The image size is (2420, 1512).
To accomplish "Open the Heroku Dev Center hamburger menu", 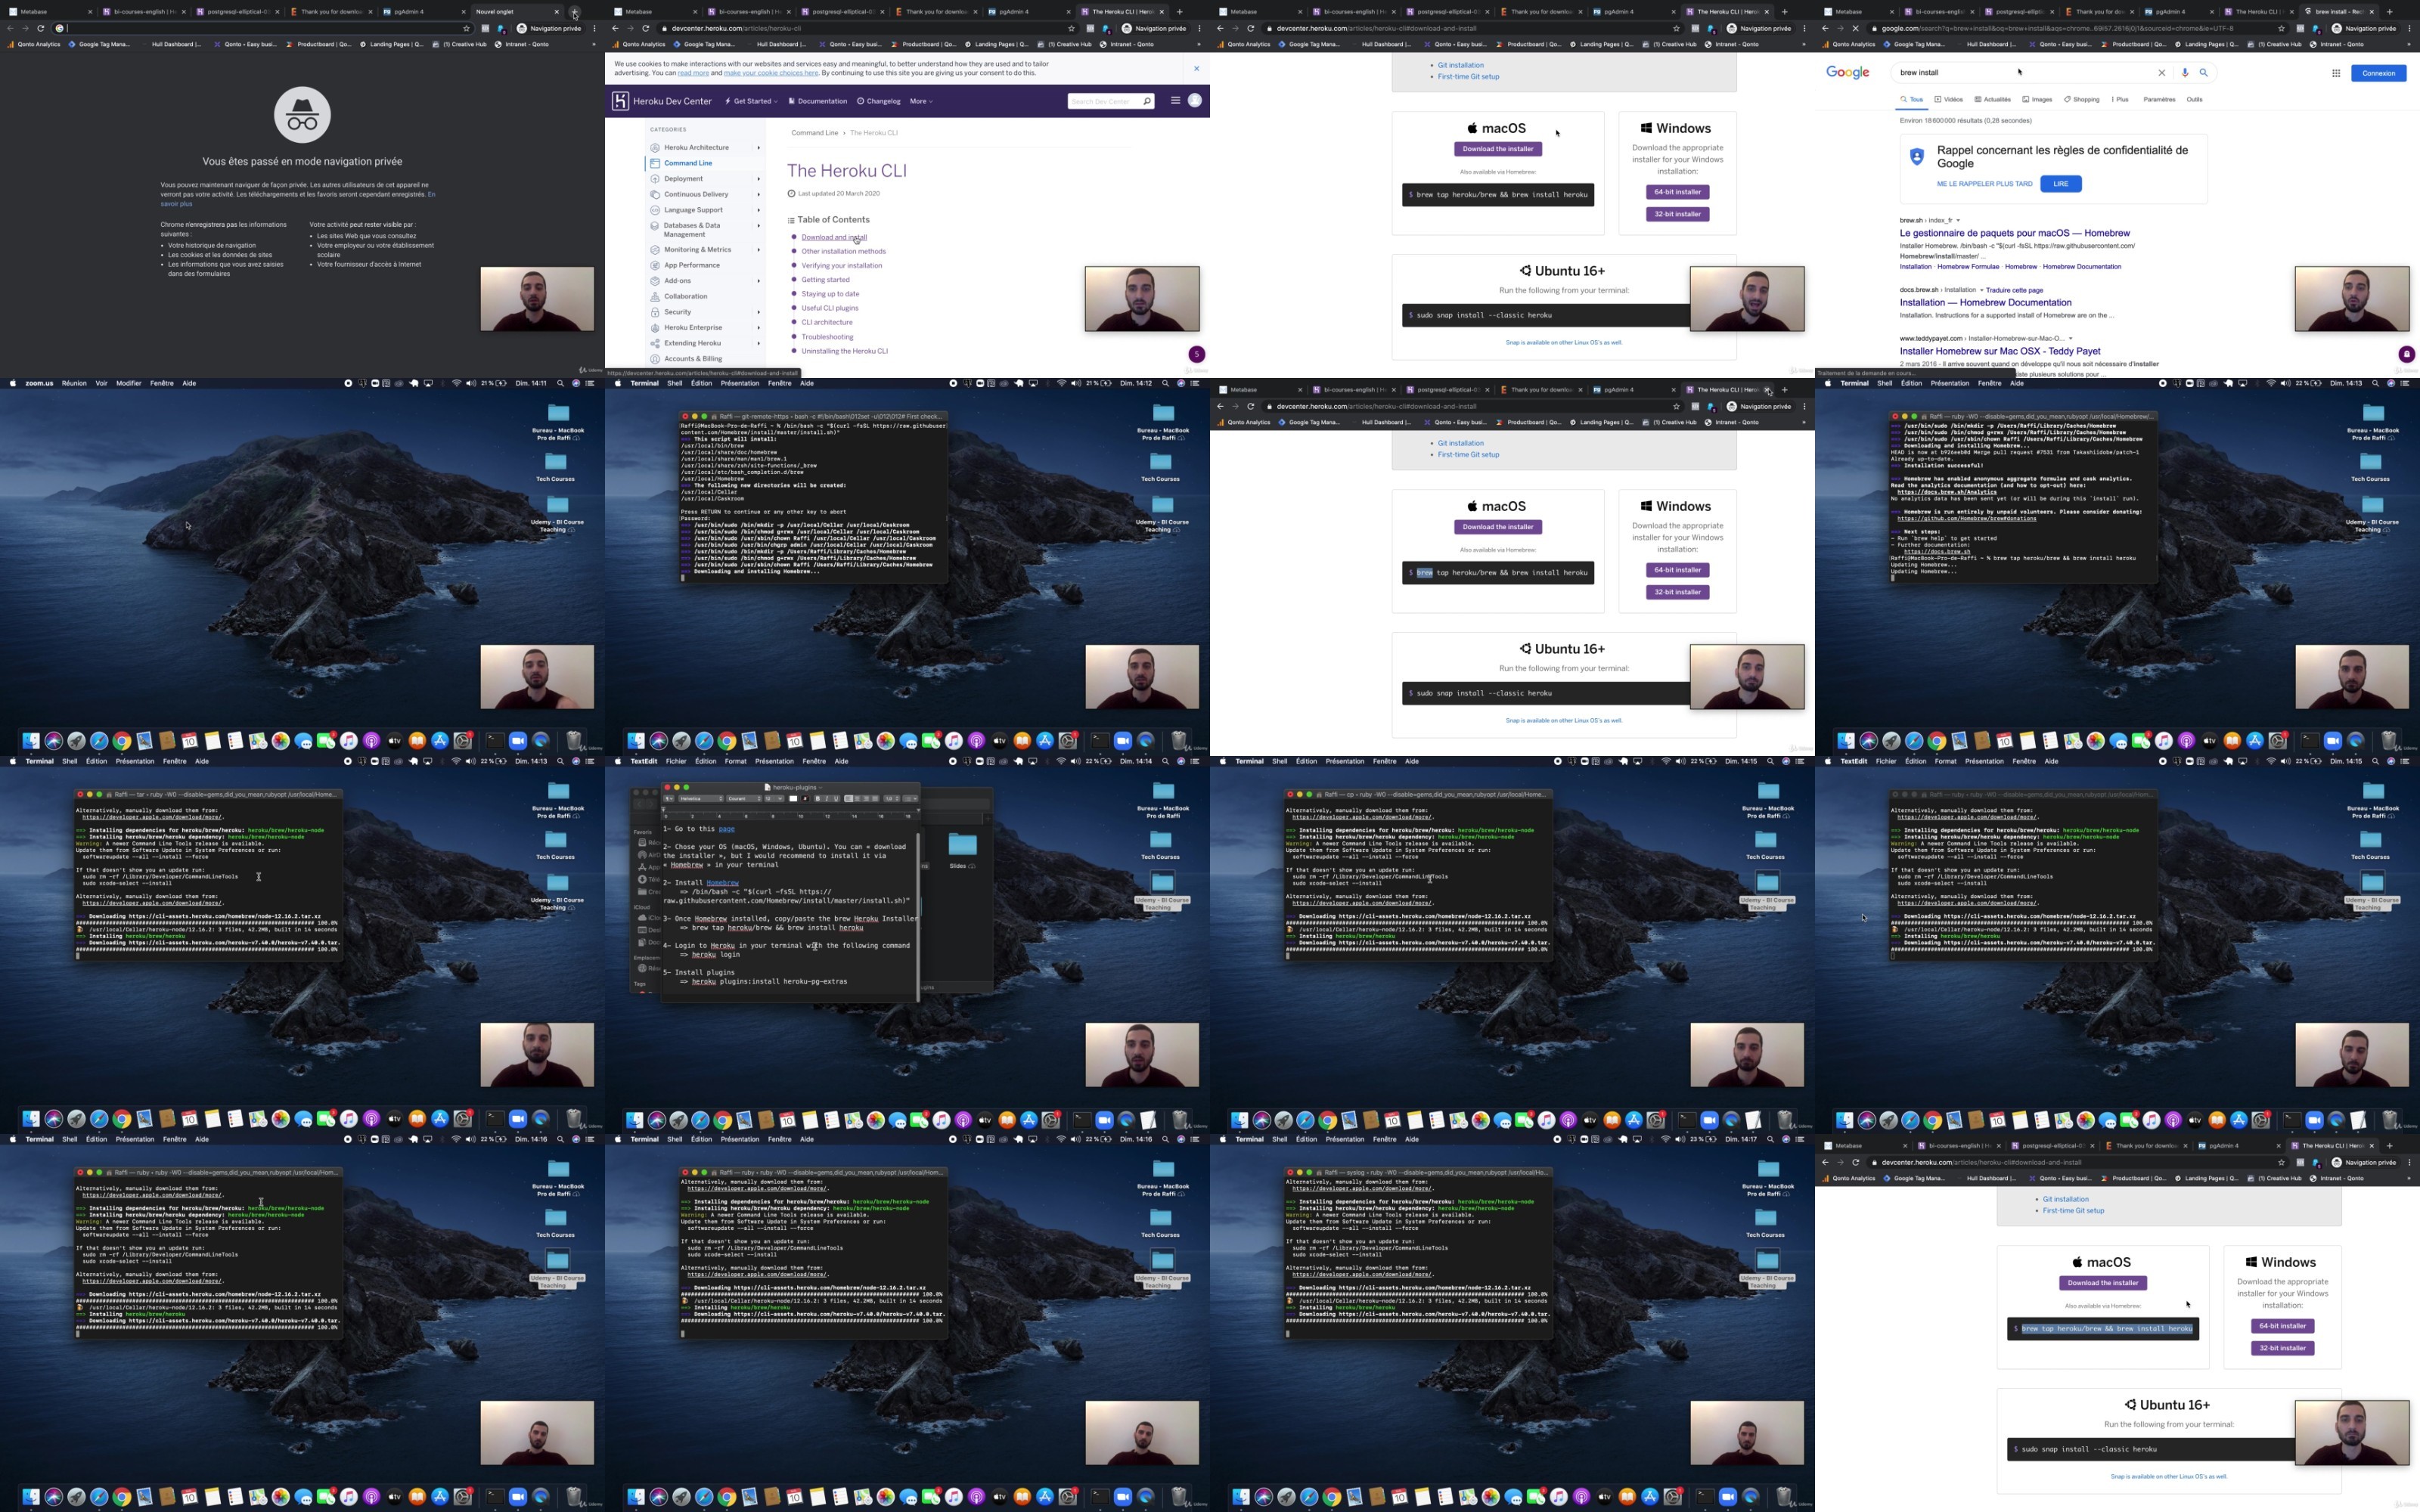I will coord(1175,100).
